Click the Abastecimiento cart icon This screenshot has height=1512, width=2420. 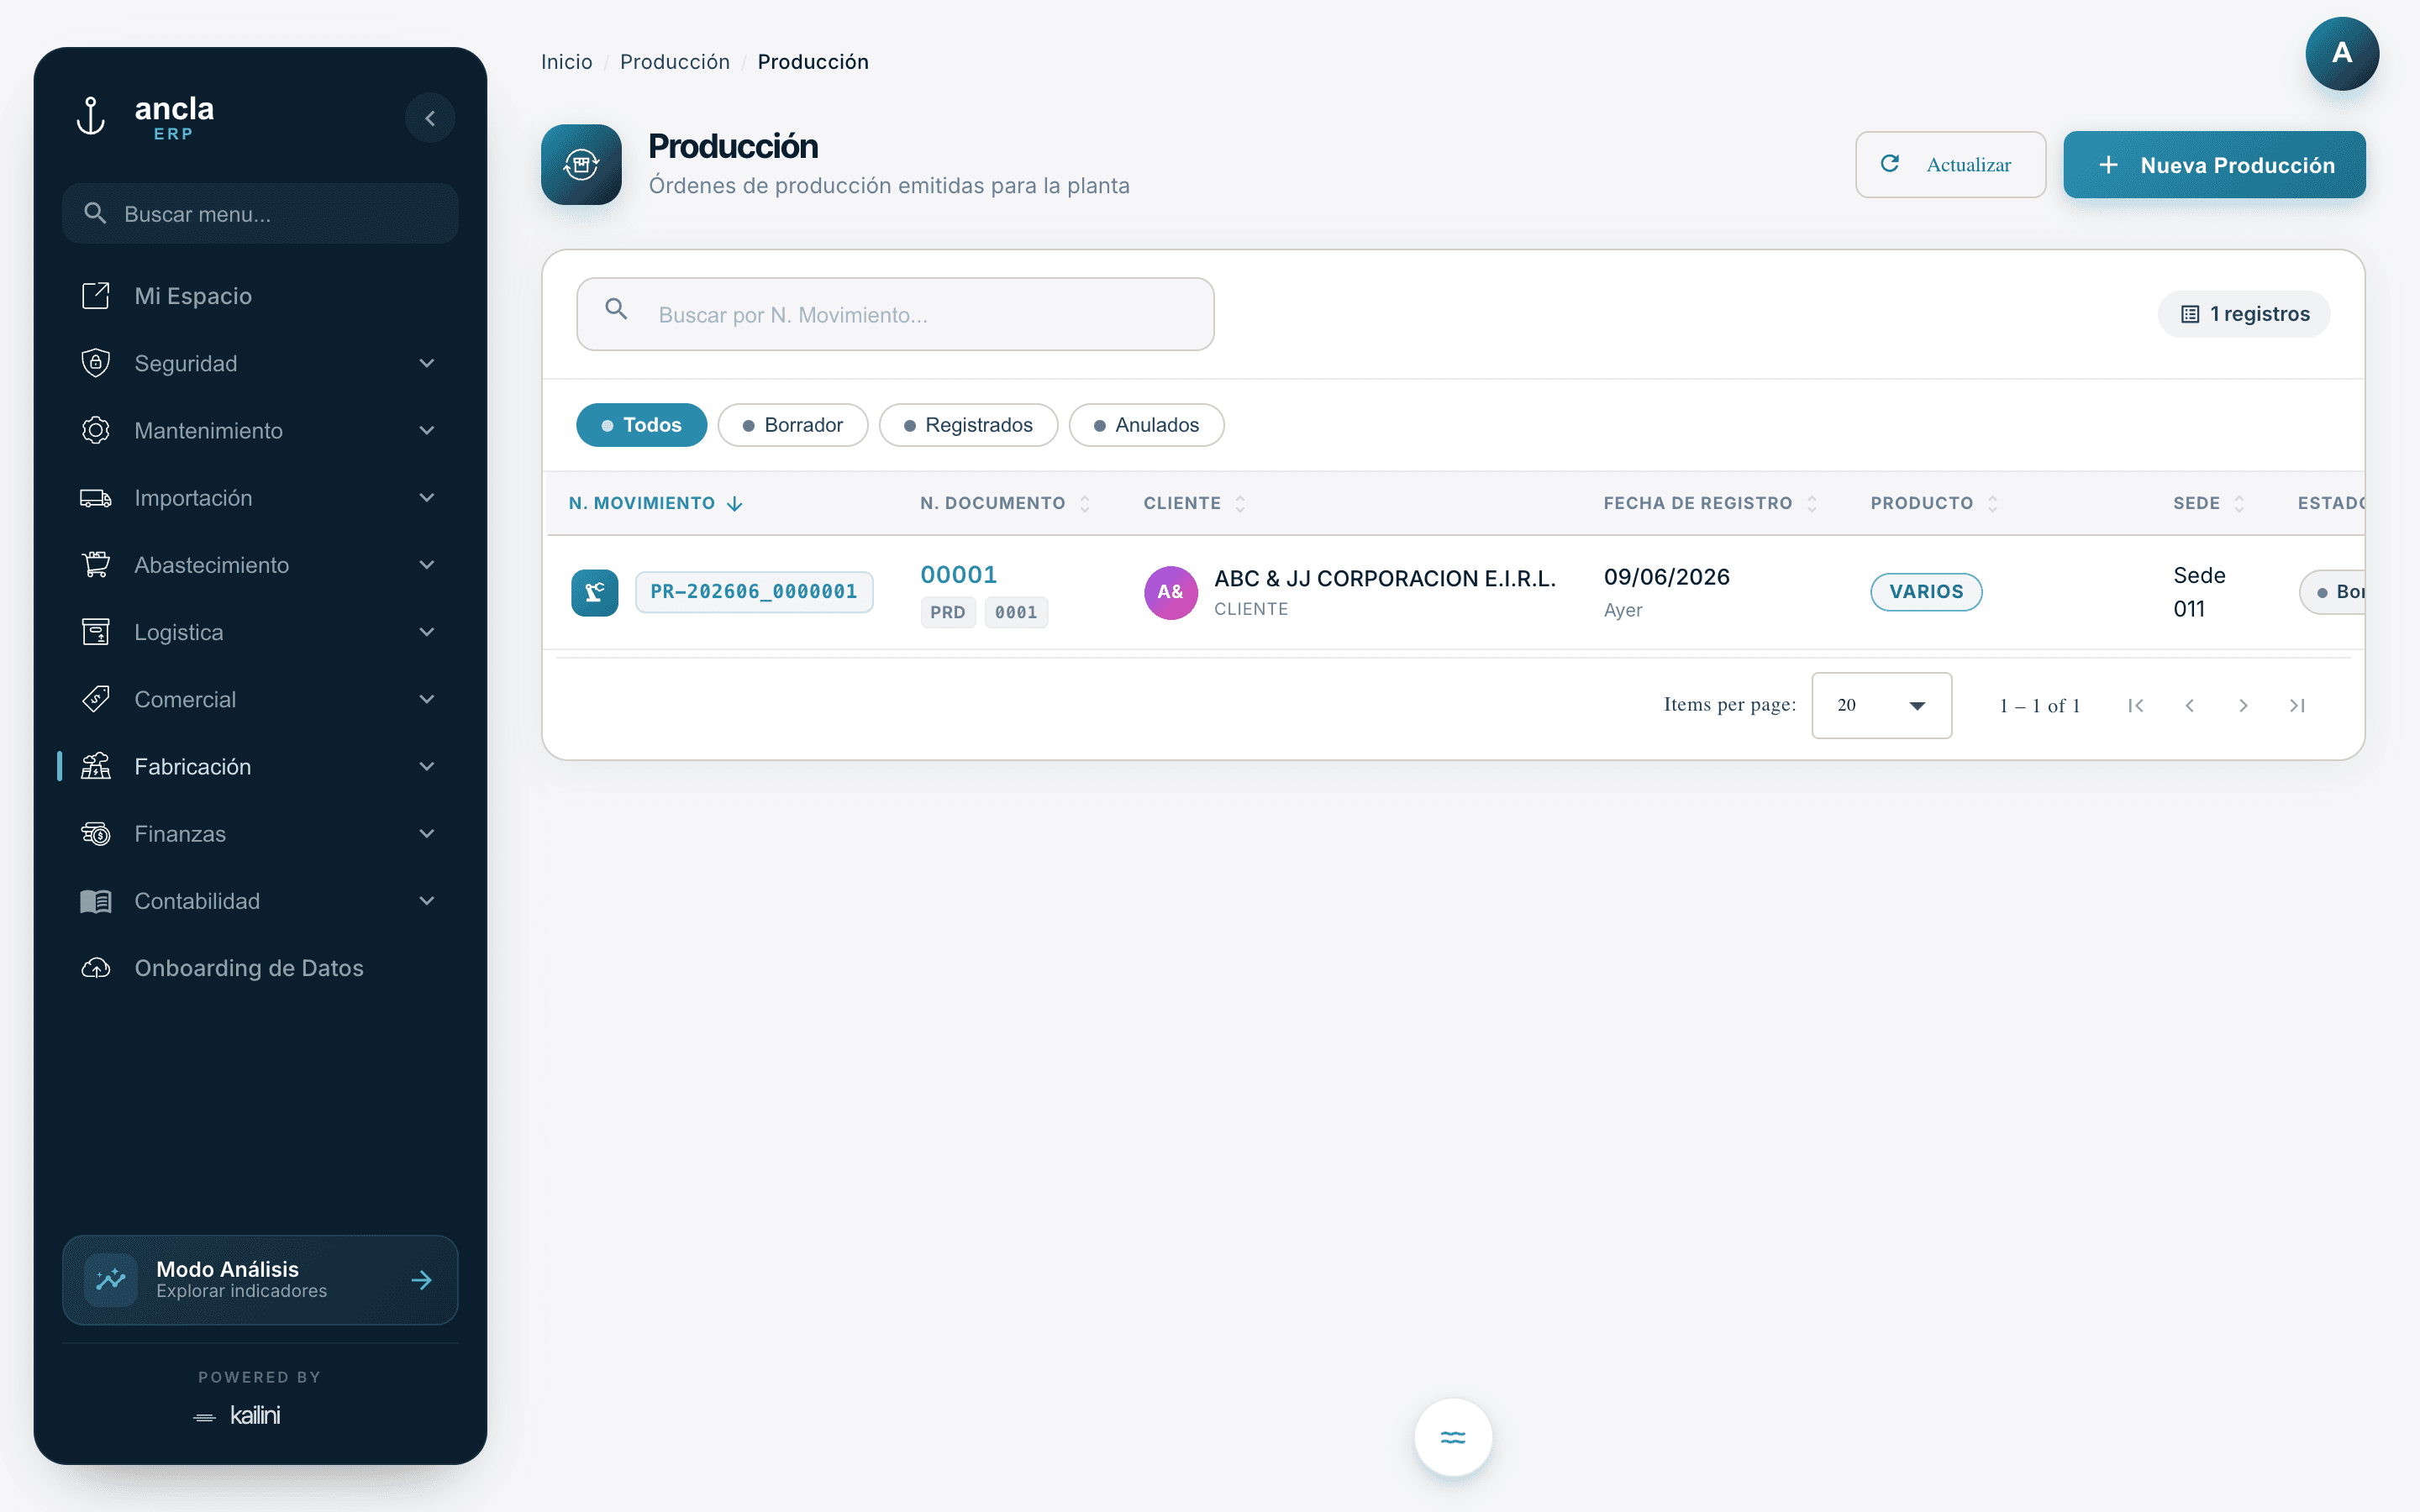tap(95, 565)
